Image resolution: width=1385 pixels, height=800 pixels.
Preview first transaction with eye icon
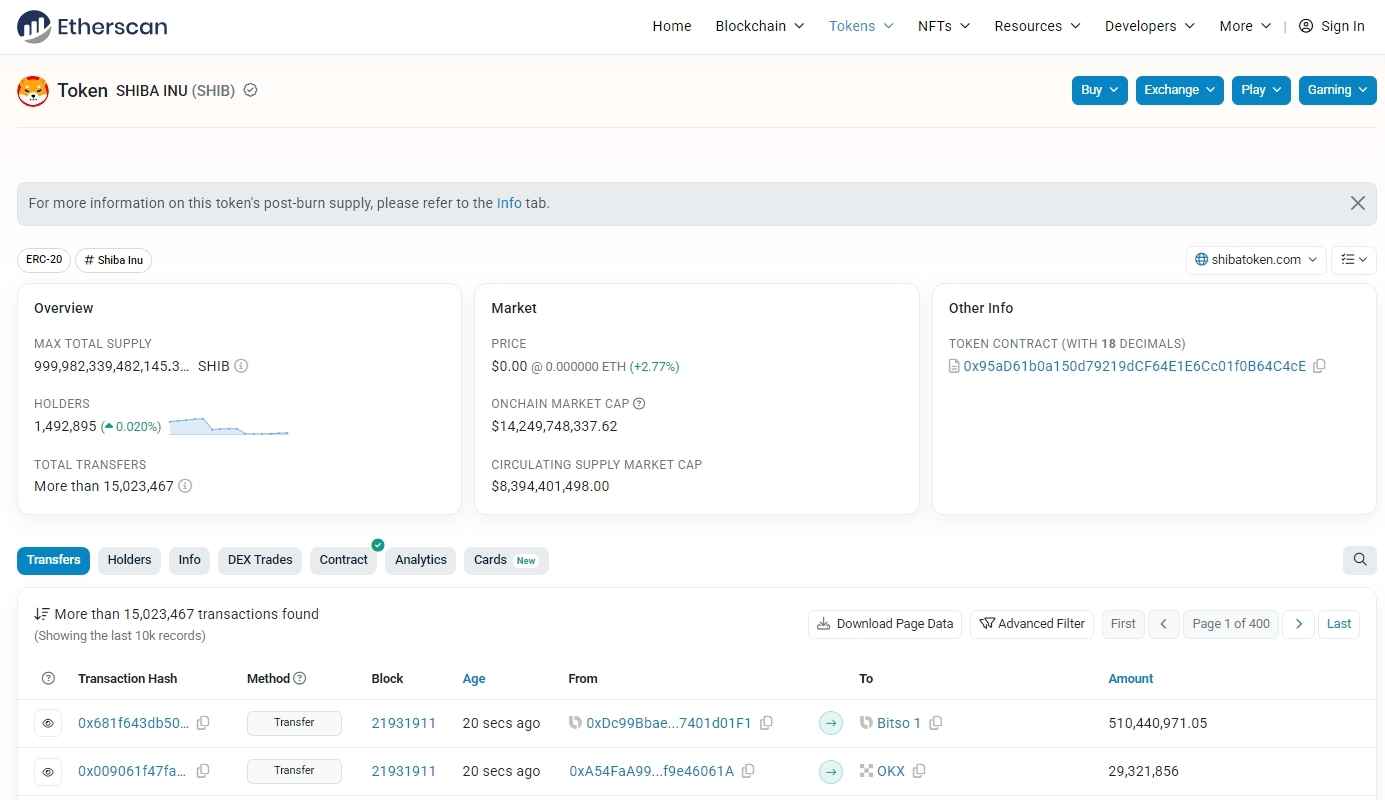(47, 723)
